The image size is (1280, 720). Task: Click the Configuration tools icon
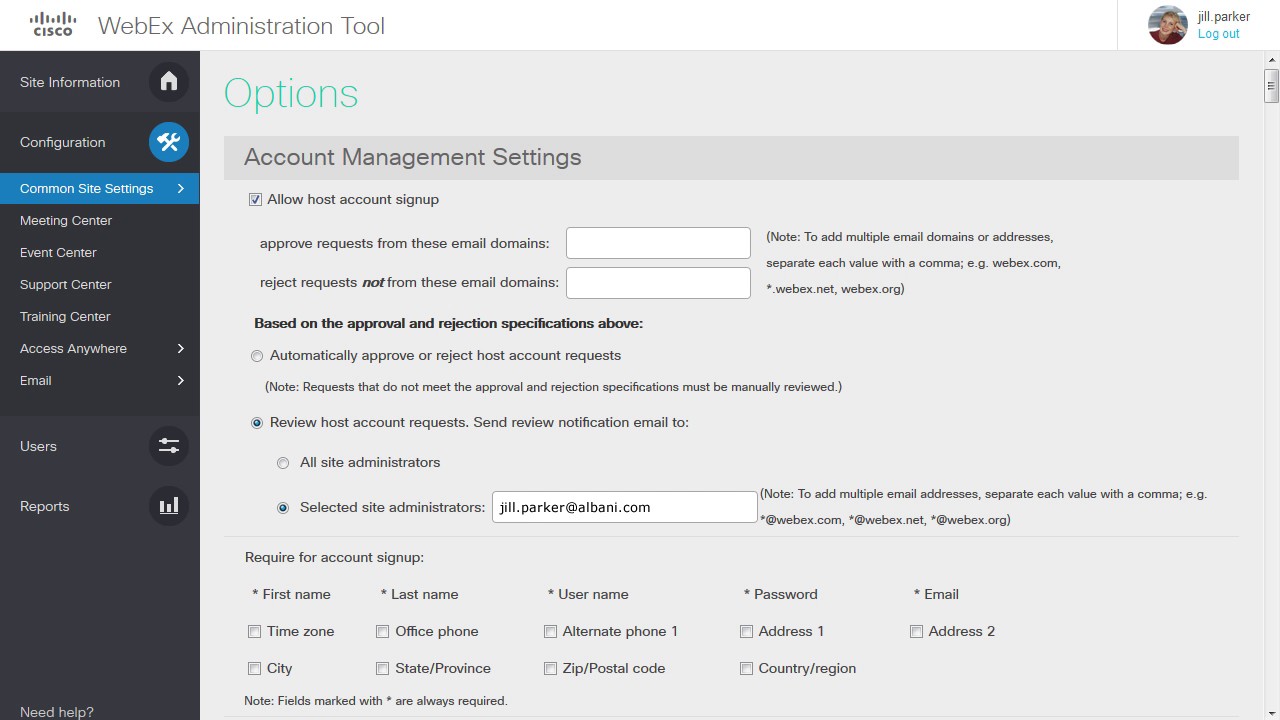tap(169, 142)
